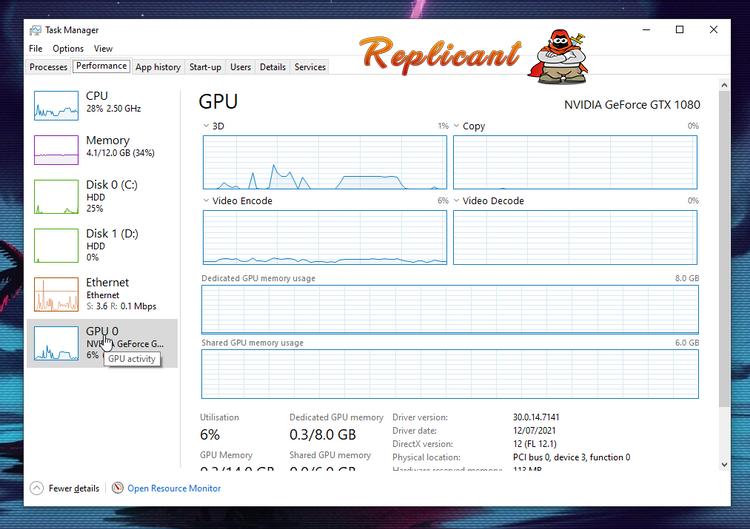Select the Disk 0 (C:) mini graph
Image resolution: width=750 pixels, height=529 pixels.
pos(56,197)
